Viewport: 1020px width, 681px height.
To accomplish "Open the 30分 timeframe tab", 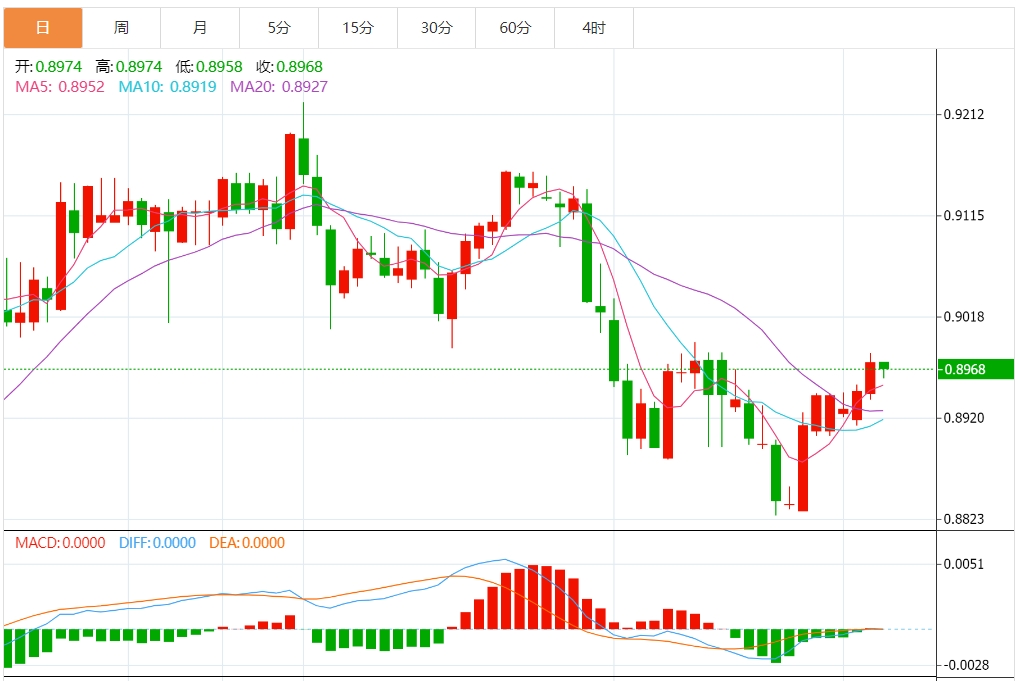I will (436, 28).
